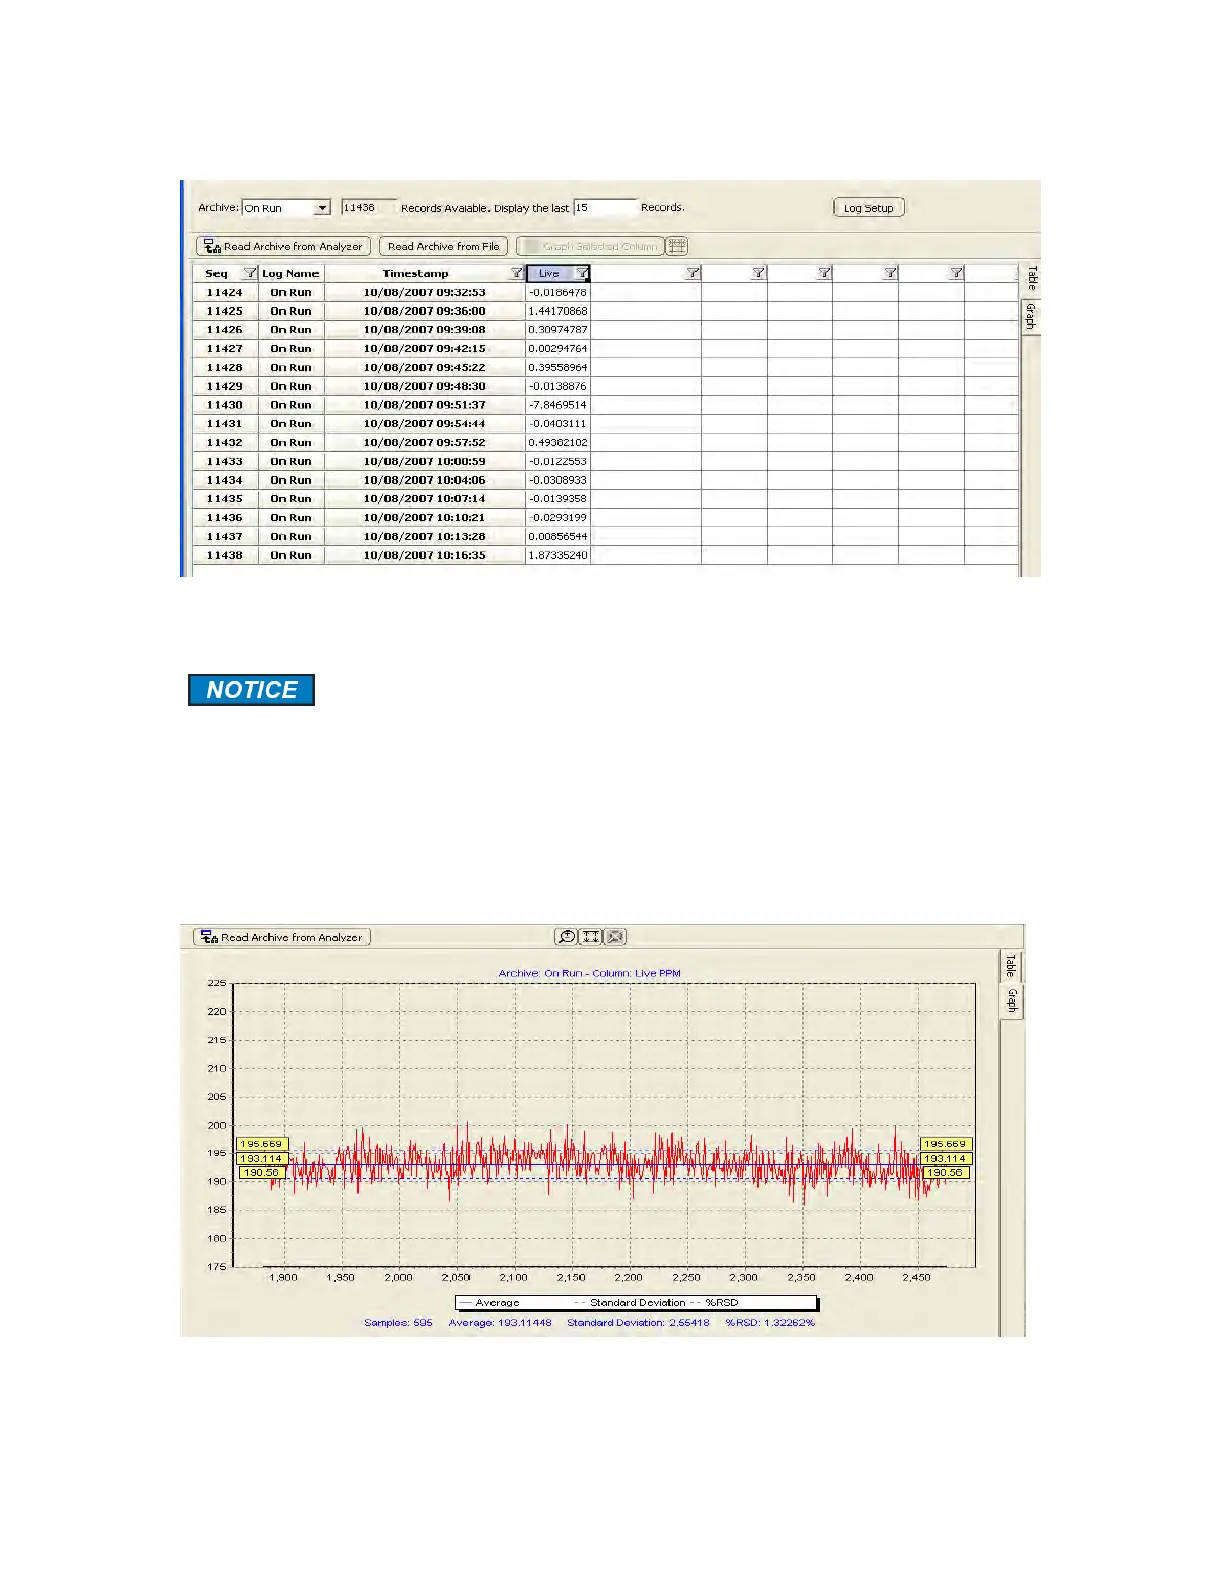Click the greyed-out icon right of fit-to-view
The image size is (1224, 1584).
click(616, 937)
